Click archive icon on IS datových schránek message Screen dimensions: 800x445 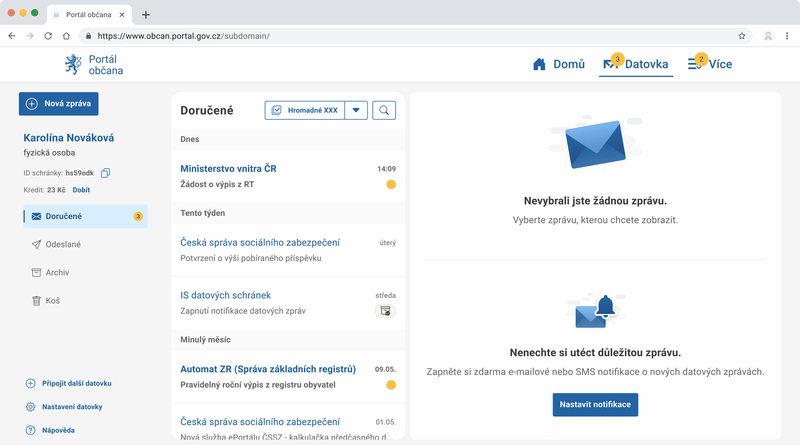coord(385,311)
